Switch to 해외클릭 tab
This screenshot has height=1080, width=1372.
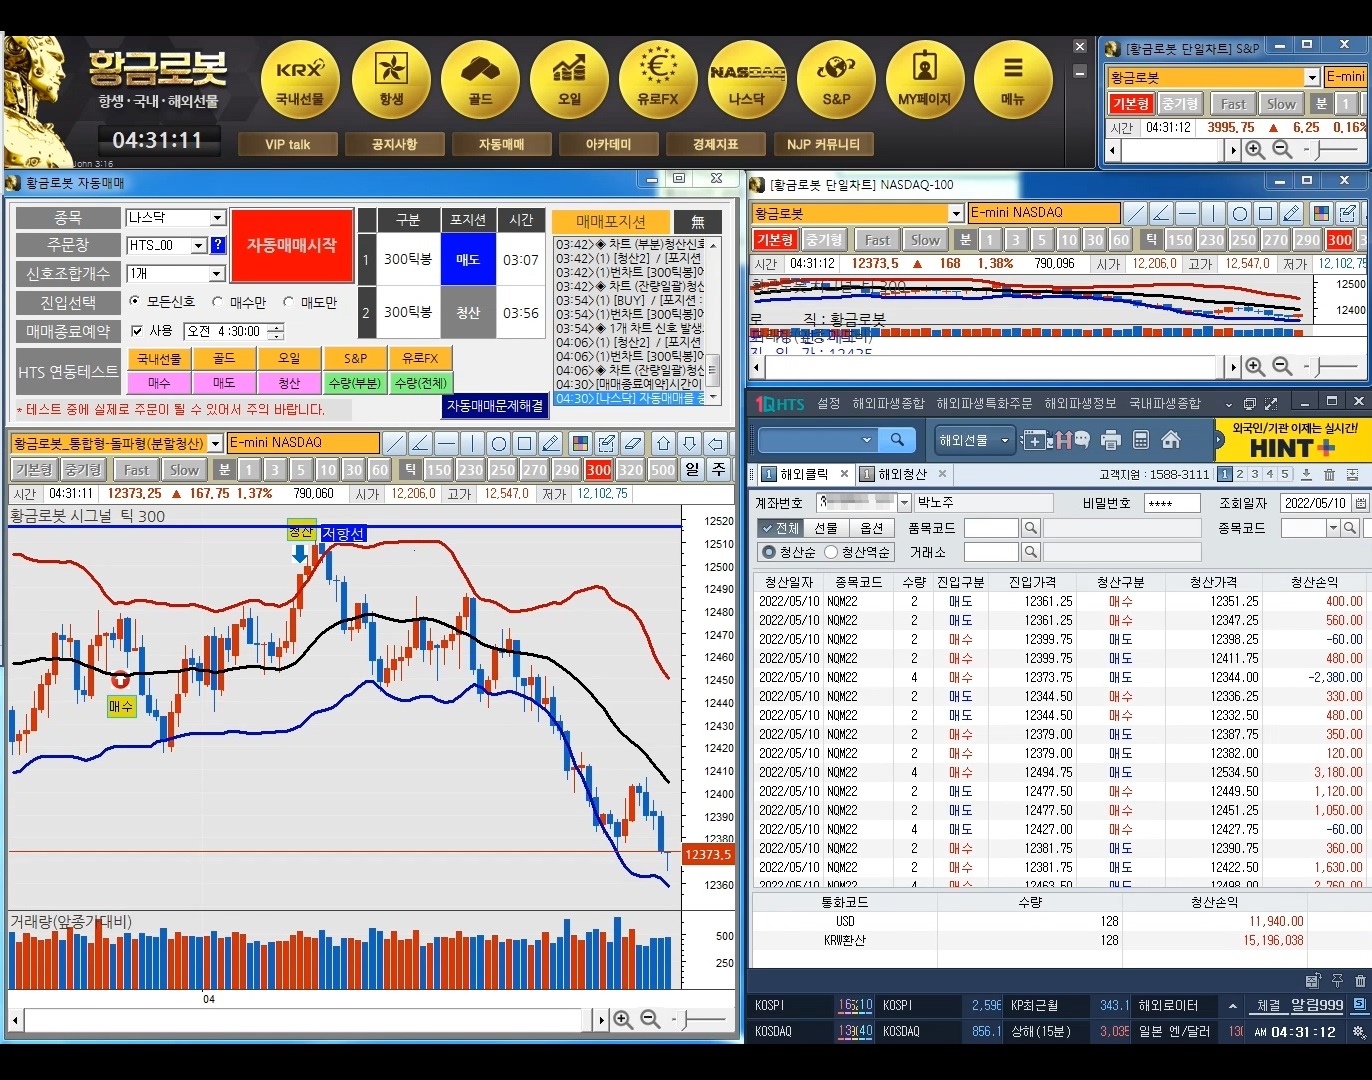[804, 474]
